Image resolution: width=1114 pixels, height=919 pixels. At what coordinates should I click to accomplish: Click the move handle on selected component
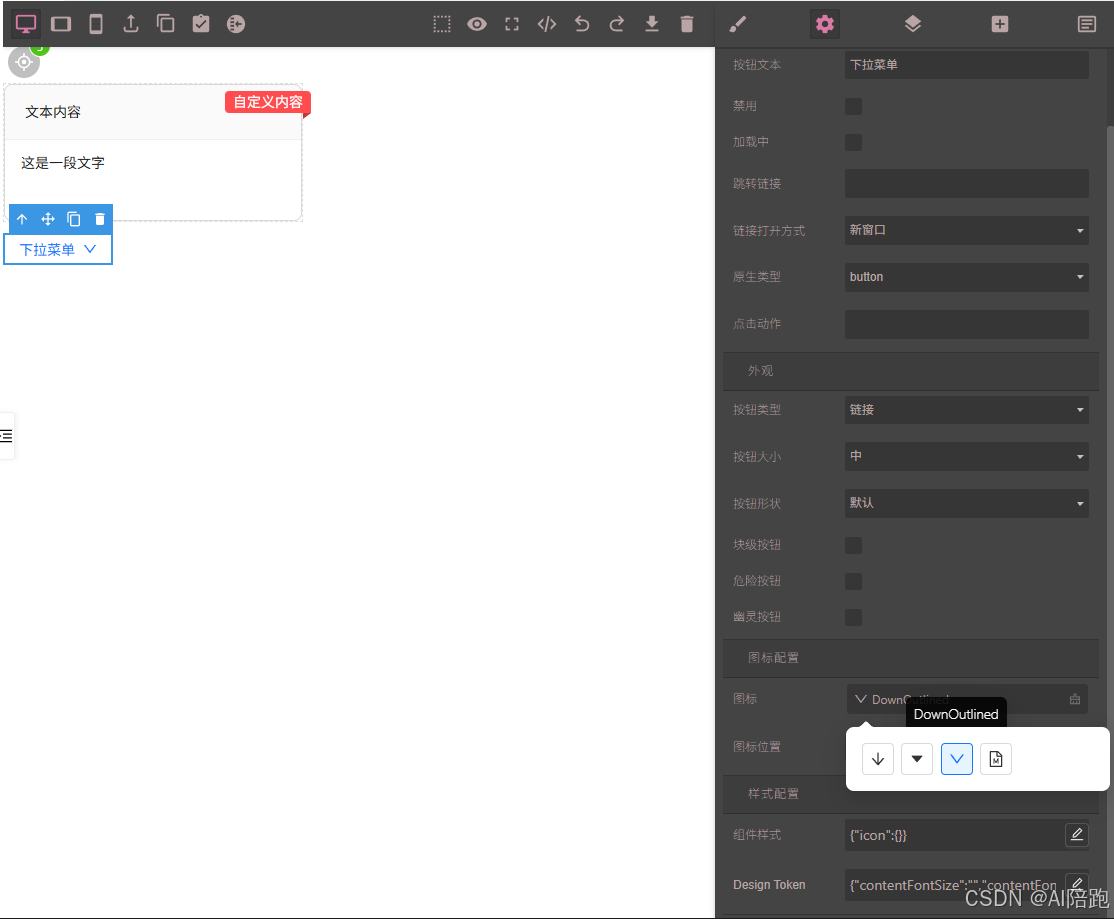click(48, 219)
